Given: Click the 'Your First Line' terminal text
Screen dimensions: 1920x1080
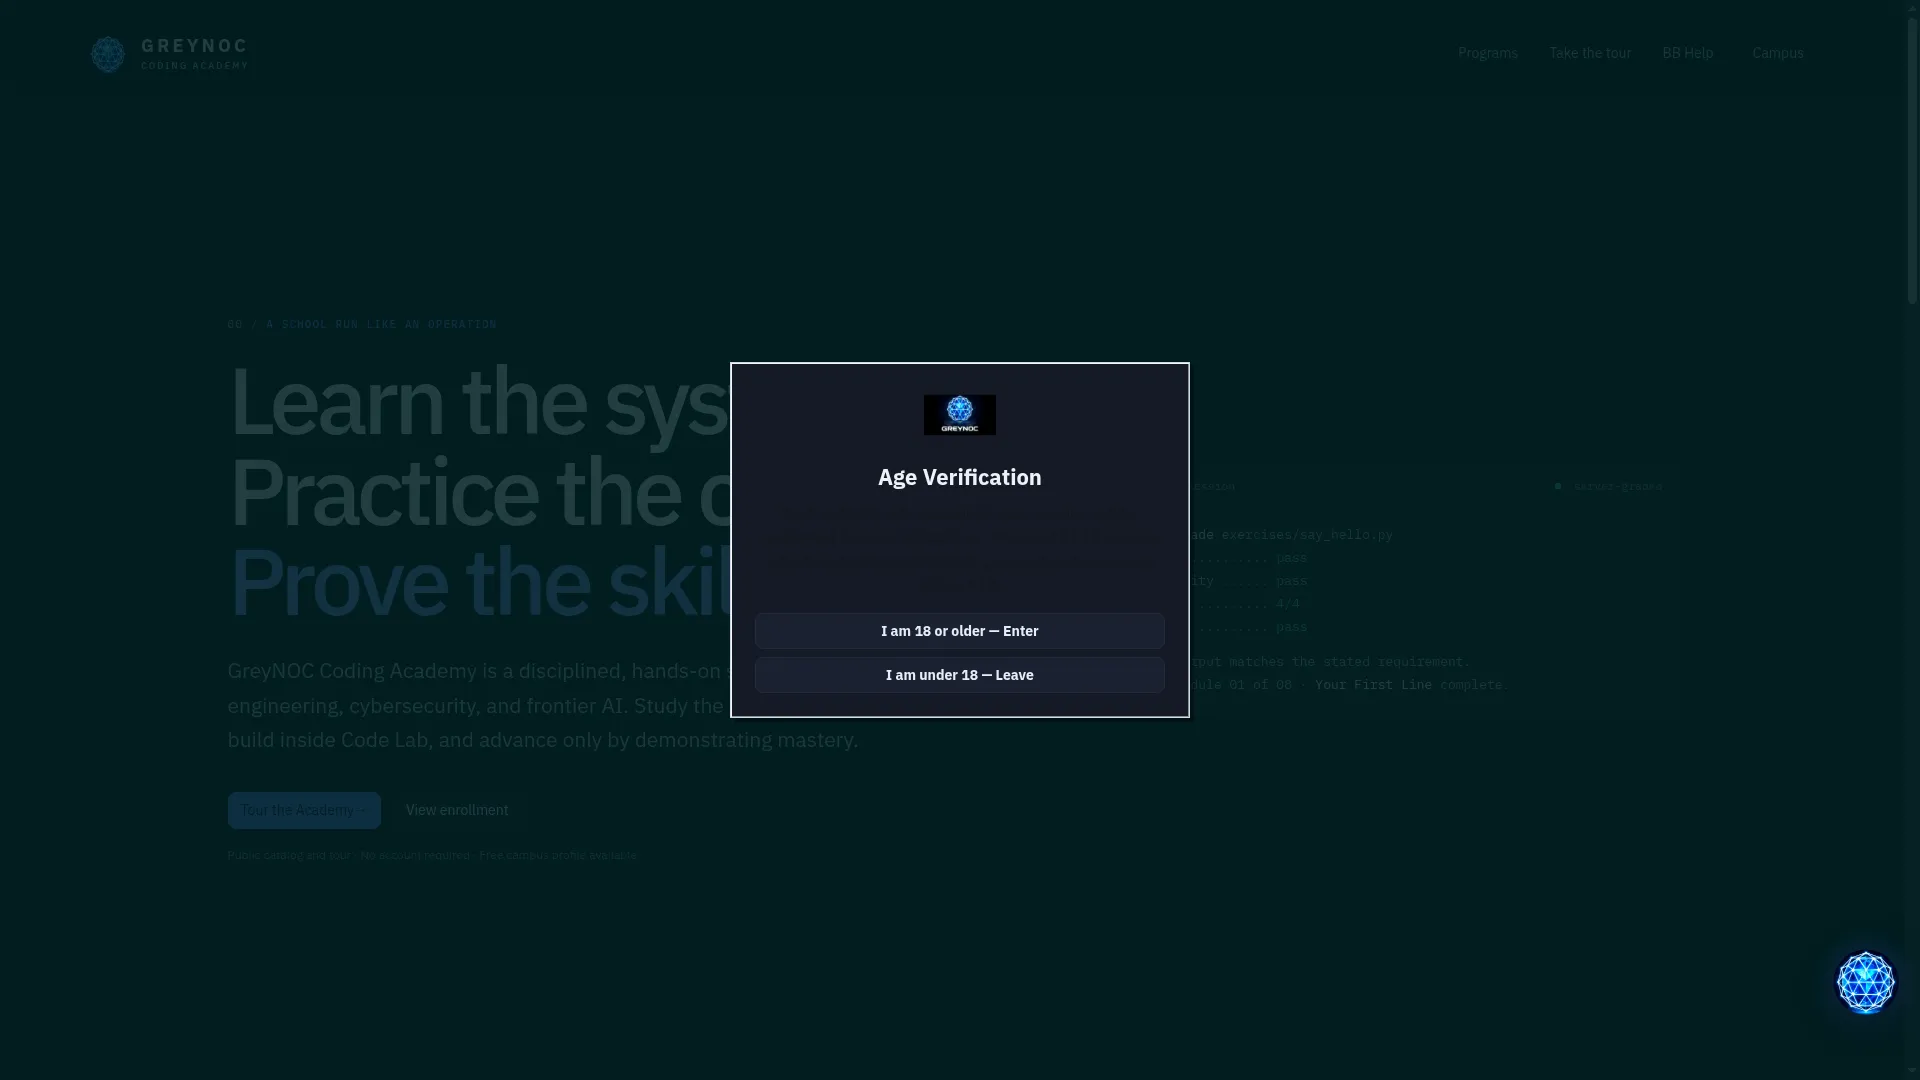Looking at the screenshot, I should pyautogui.click(x=1373, y=685).
